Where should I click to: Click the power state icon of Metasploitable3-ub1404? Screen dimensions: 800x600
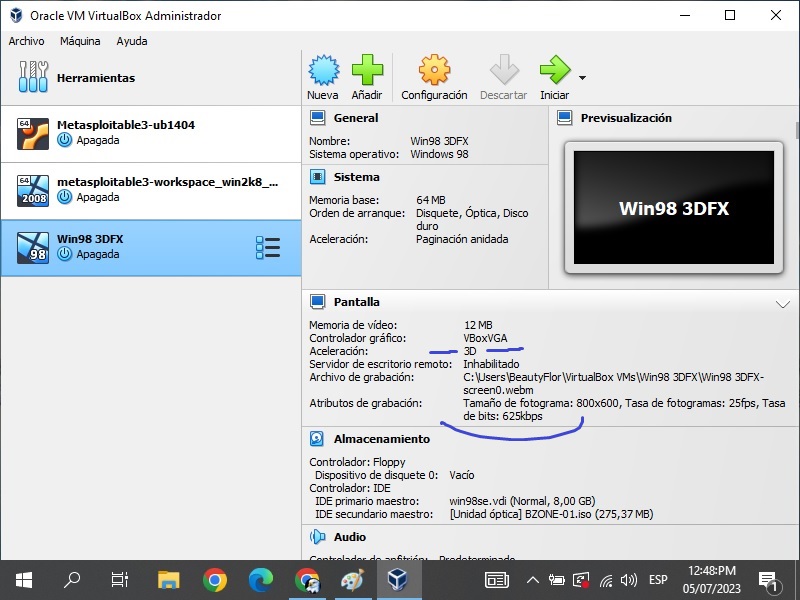(x=64, y=140)
